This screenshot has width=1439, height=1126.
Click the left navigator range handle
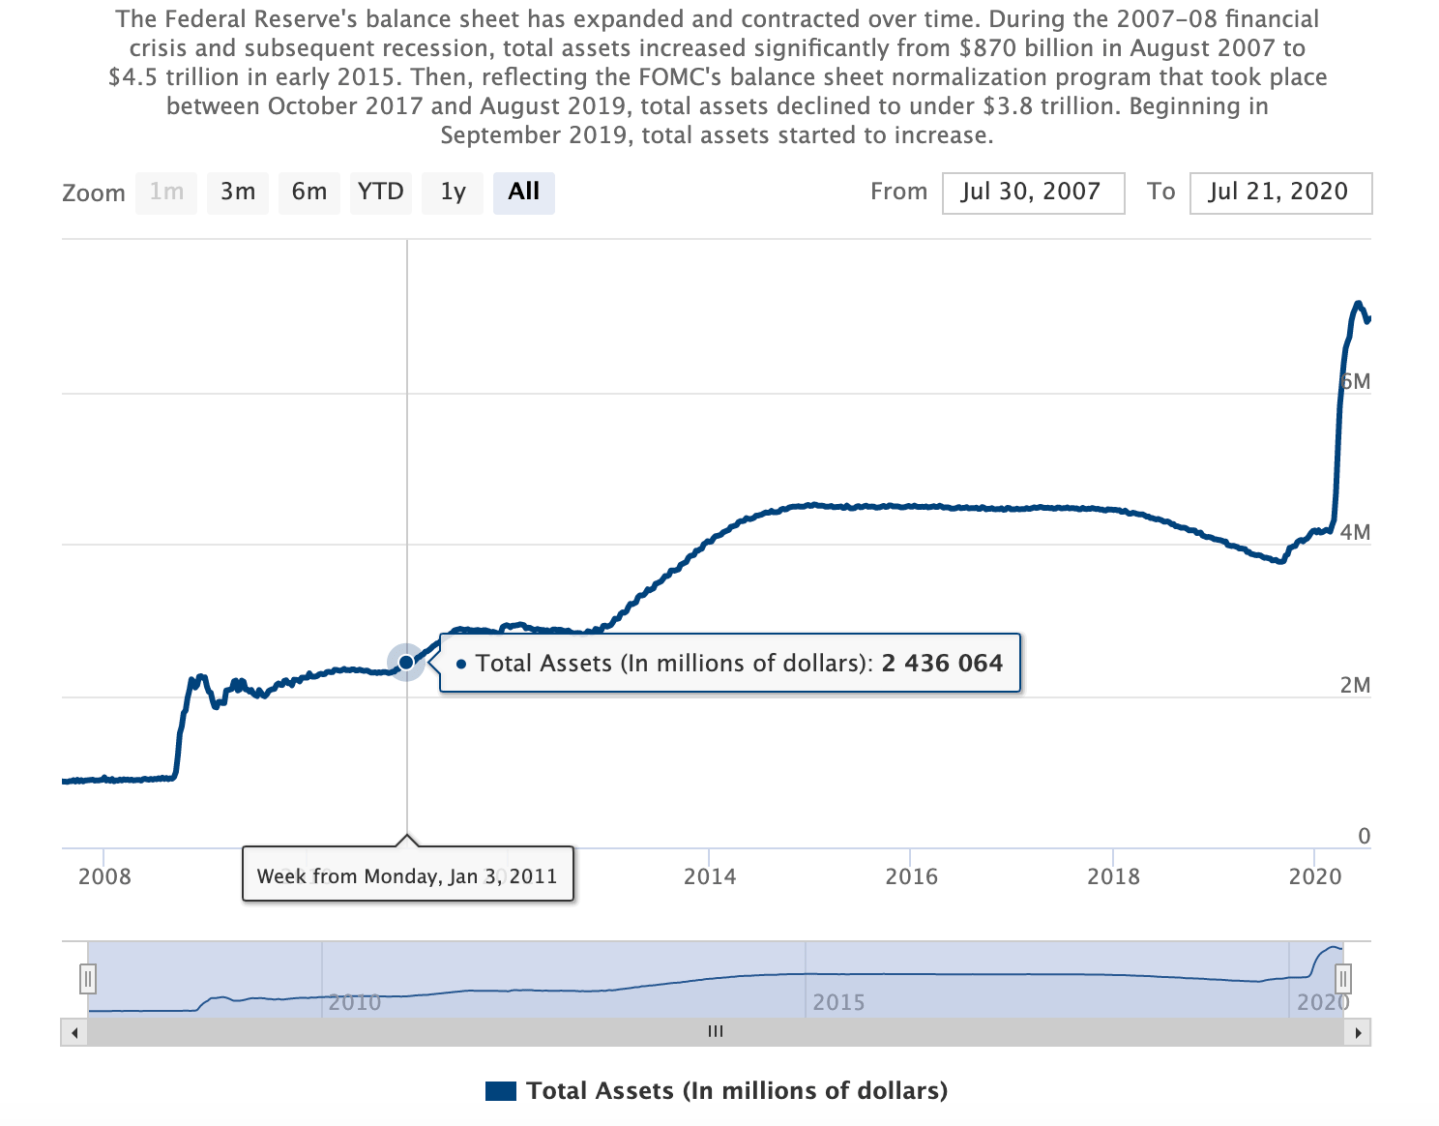click(88, 978)
